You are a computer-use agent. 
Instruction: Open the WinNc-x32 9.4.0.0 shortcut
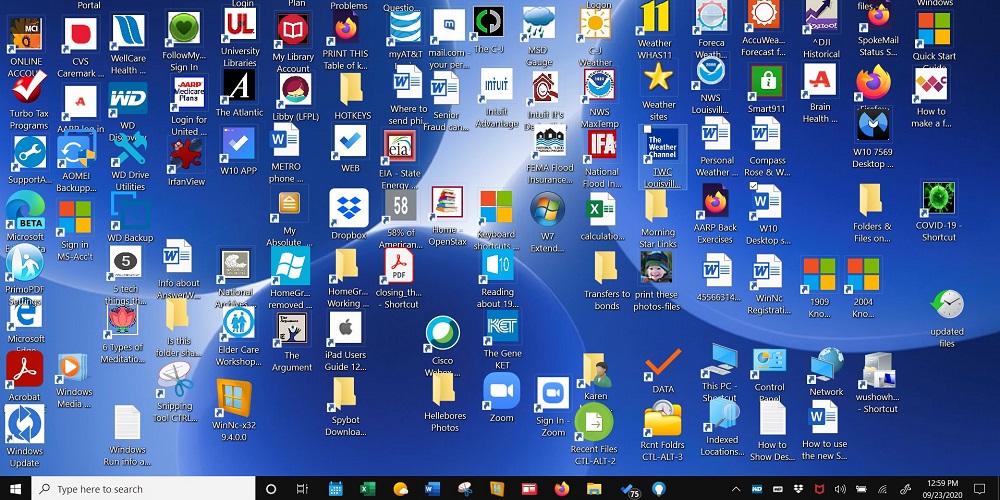coord(233,397)
